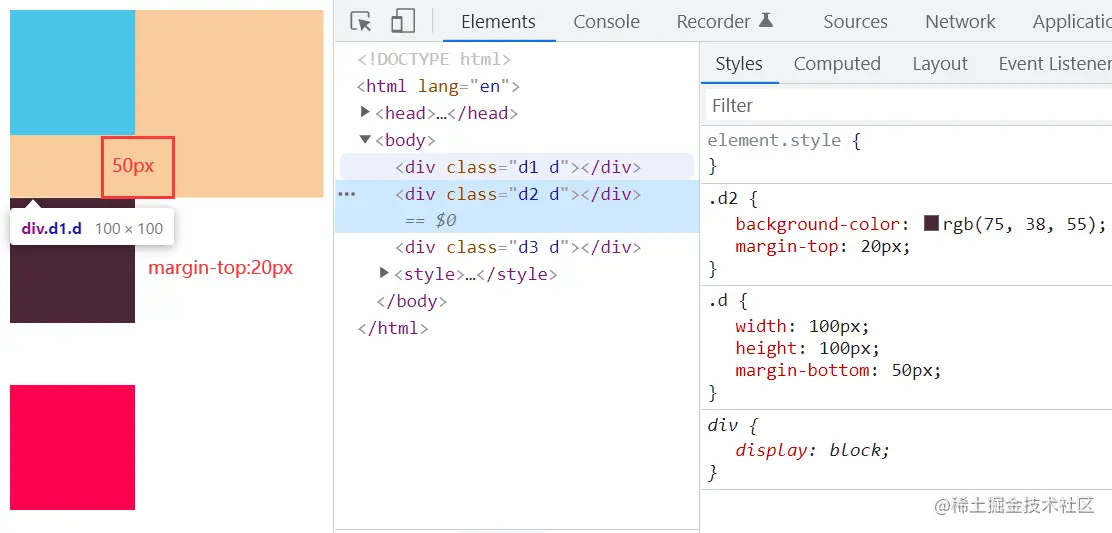Viewport: 1112px width, 533px height.
Task: Open the Event Listeners sub-tab
Action: point(1055,64)
